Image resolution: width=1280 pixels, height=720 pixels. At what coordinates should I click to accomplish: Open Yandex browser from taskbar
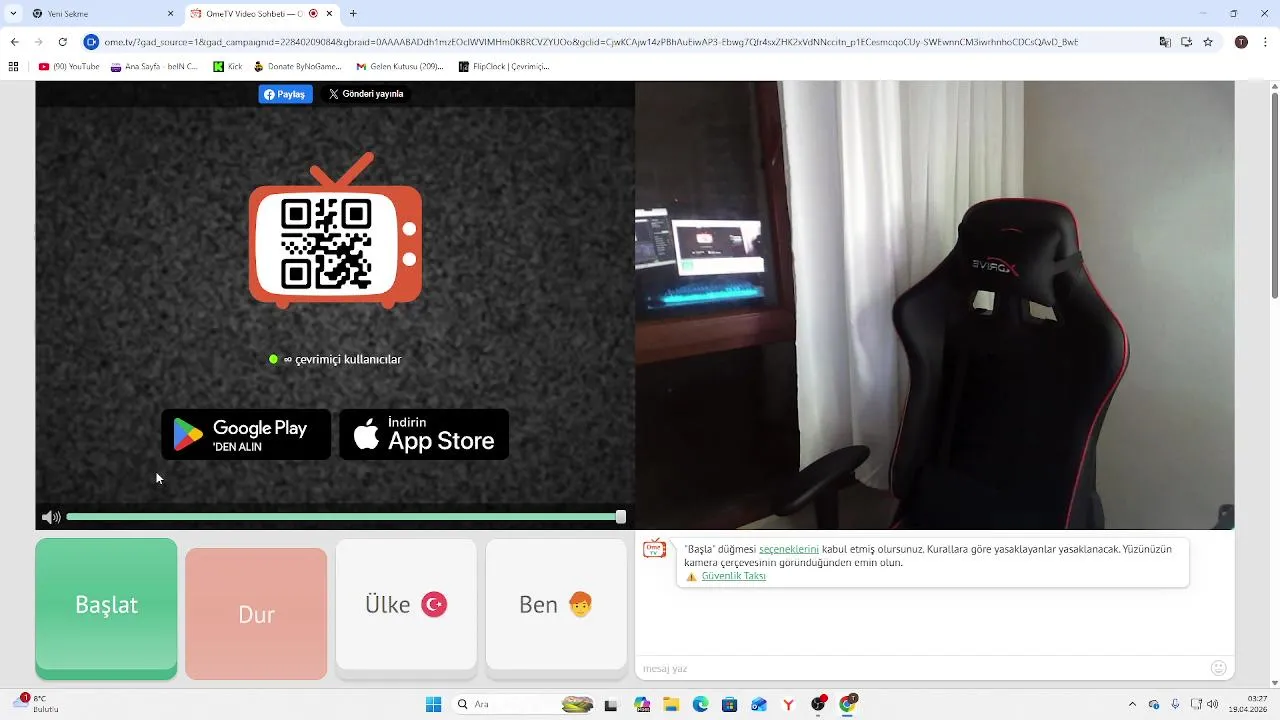788,704
